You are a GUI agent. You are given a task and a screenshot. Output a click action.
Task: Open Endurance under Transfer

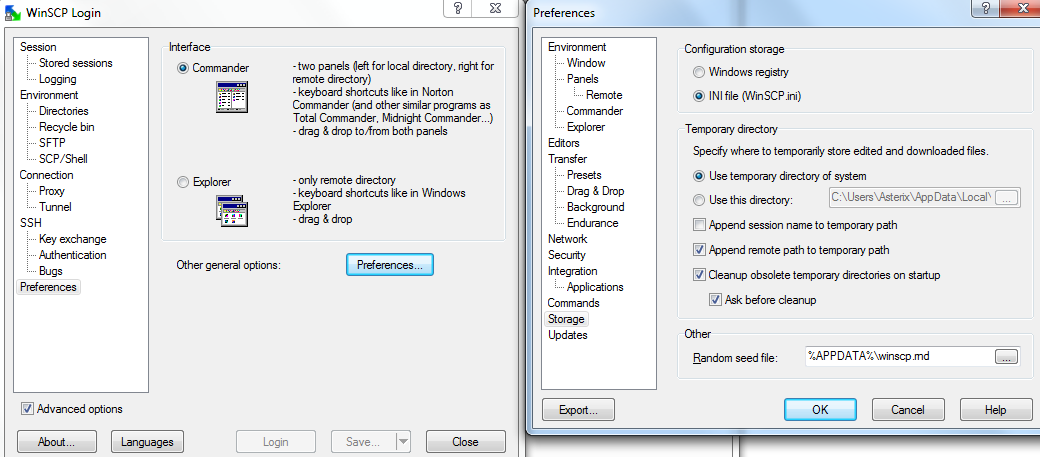click(592, 223)
